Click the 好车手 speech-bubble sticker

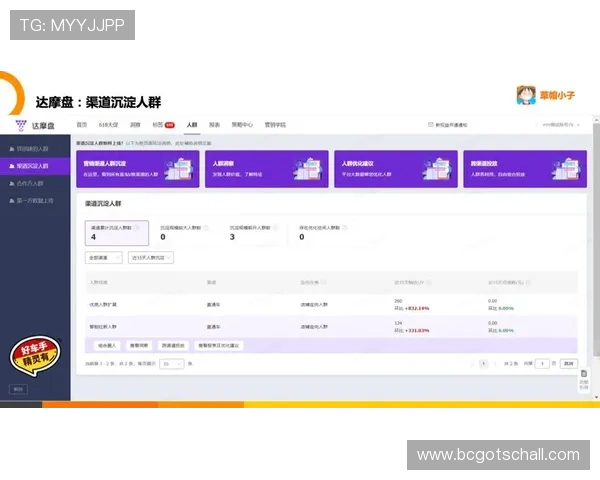pyautogui.click(x=35, y=355)
